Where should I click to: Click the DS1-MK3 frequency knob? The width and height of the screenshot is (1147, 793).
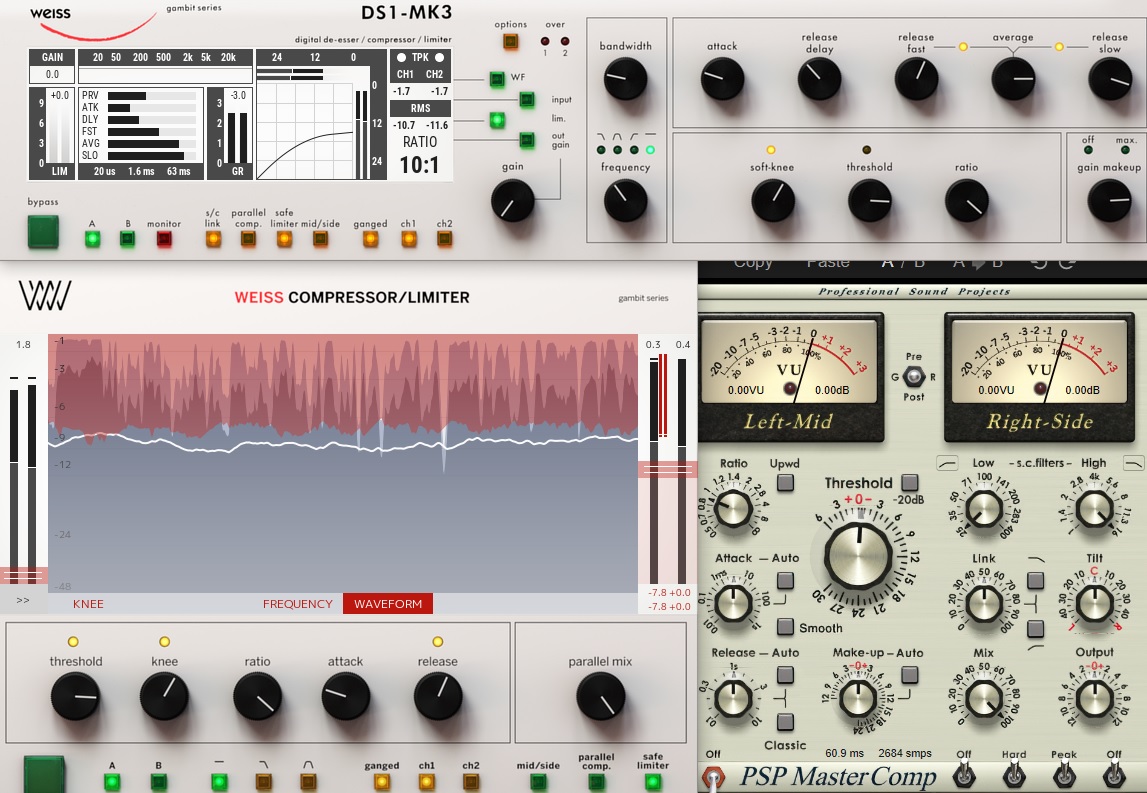coord(625,200)
